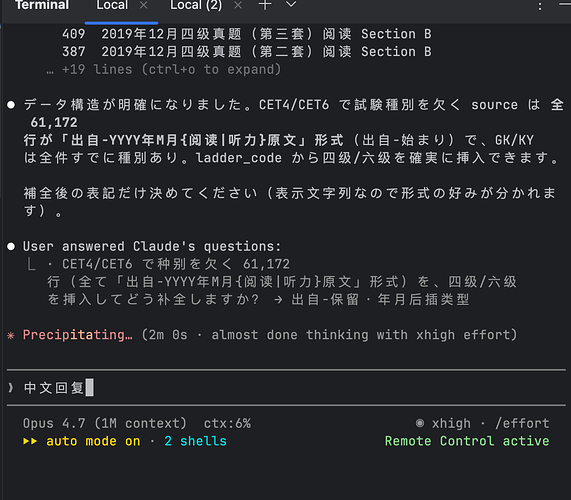
Task: Click the Opus 4.7 (1M context) model label
Action: point(105,423)
